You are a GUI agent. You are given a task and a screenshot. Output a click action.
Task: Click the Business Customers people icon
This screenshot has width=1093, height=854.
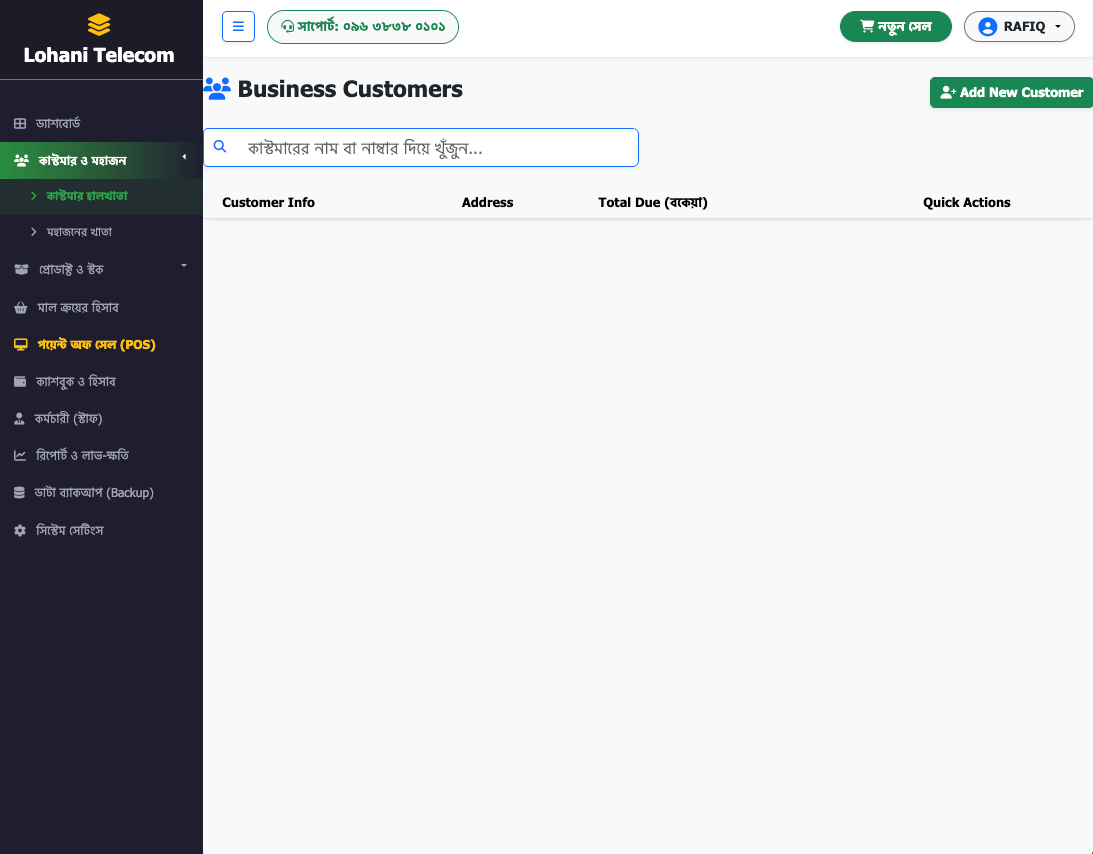click(x=217, y=89)
